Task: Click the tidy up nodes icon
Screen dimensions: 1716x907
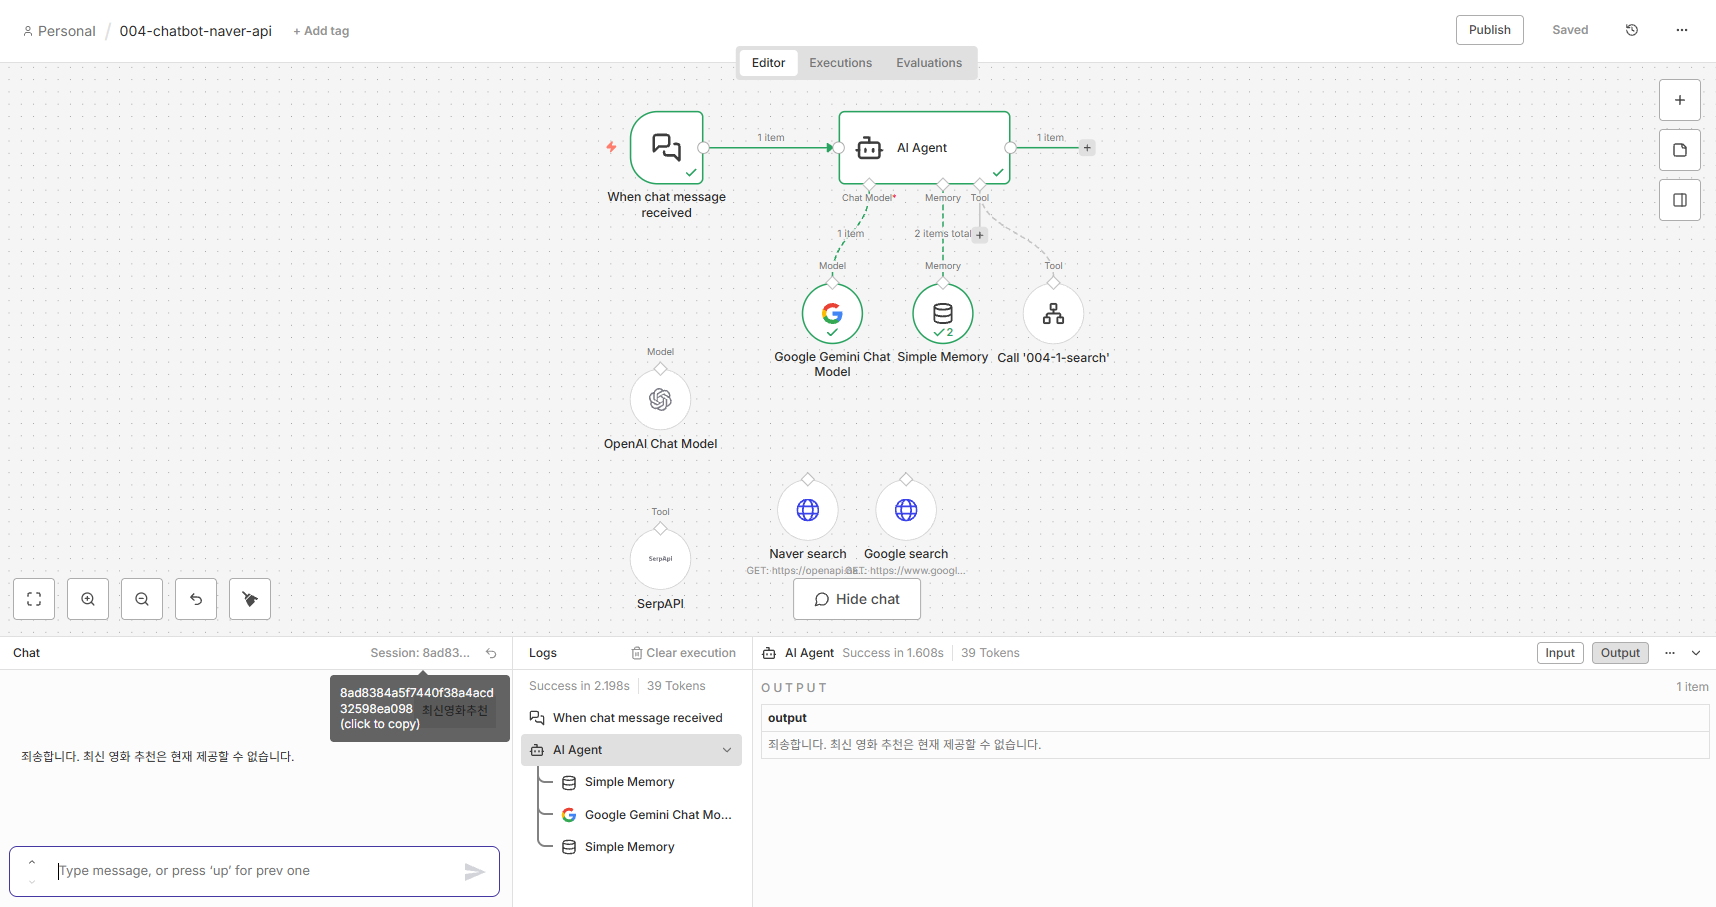Action: pyautogui.click(x=250, y=599)
